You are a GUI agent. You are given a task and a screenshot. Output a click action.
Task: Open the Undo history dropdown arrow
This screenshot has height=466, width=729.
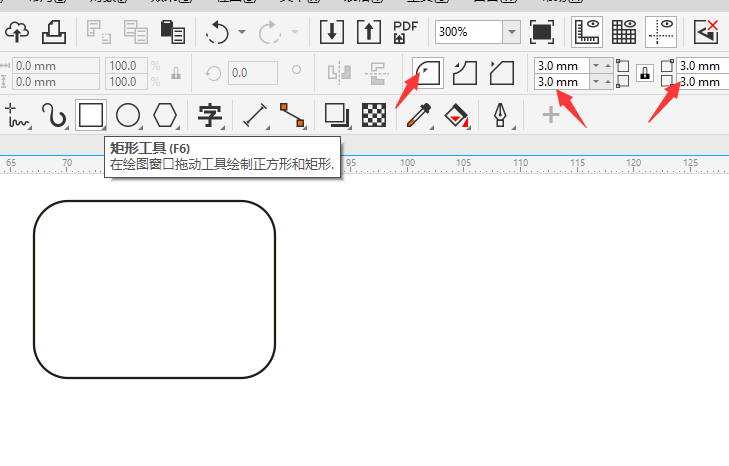242,32
